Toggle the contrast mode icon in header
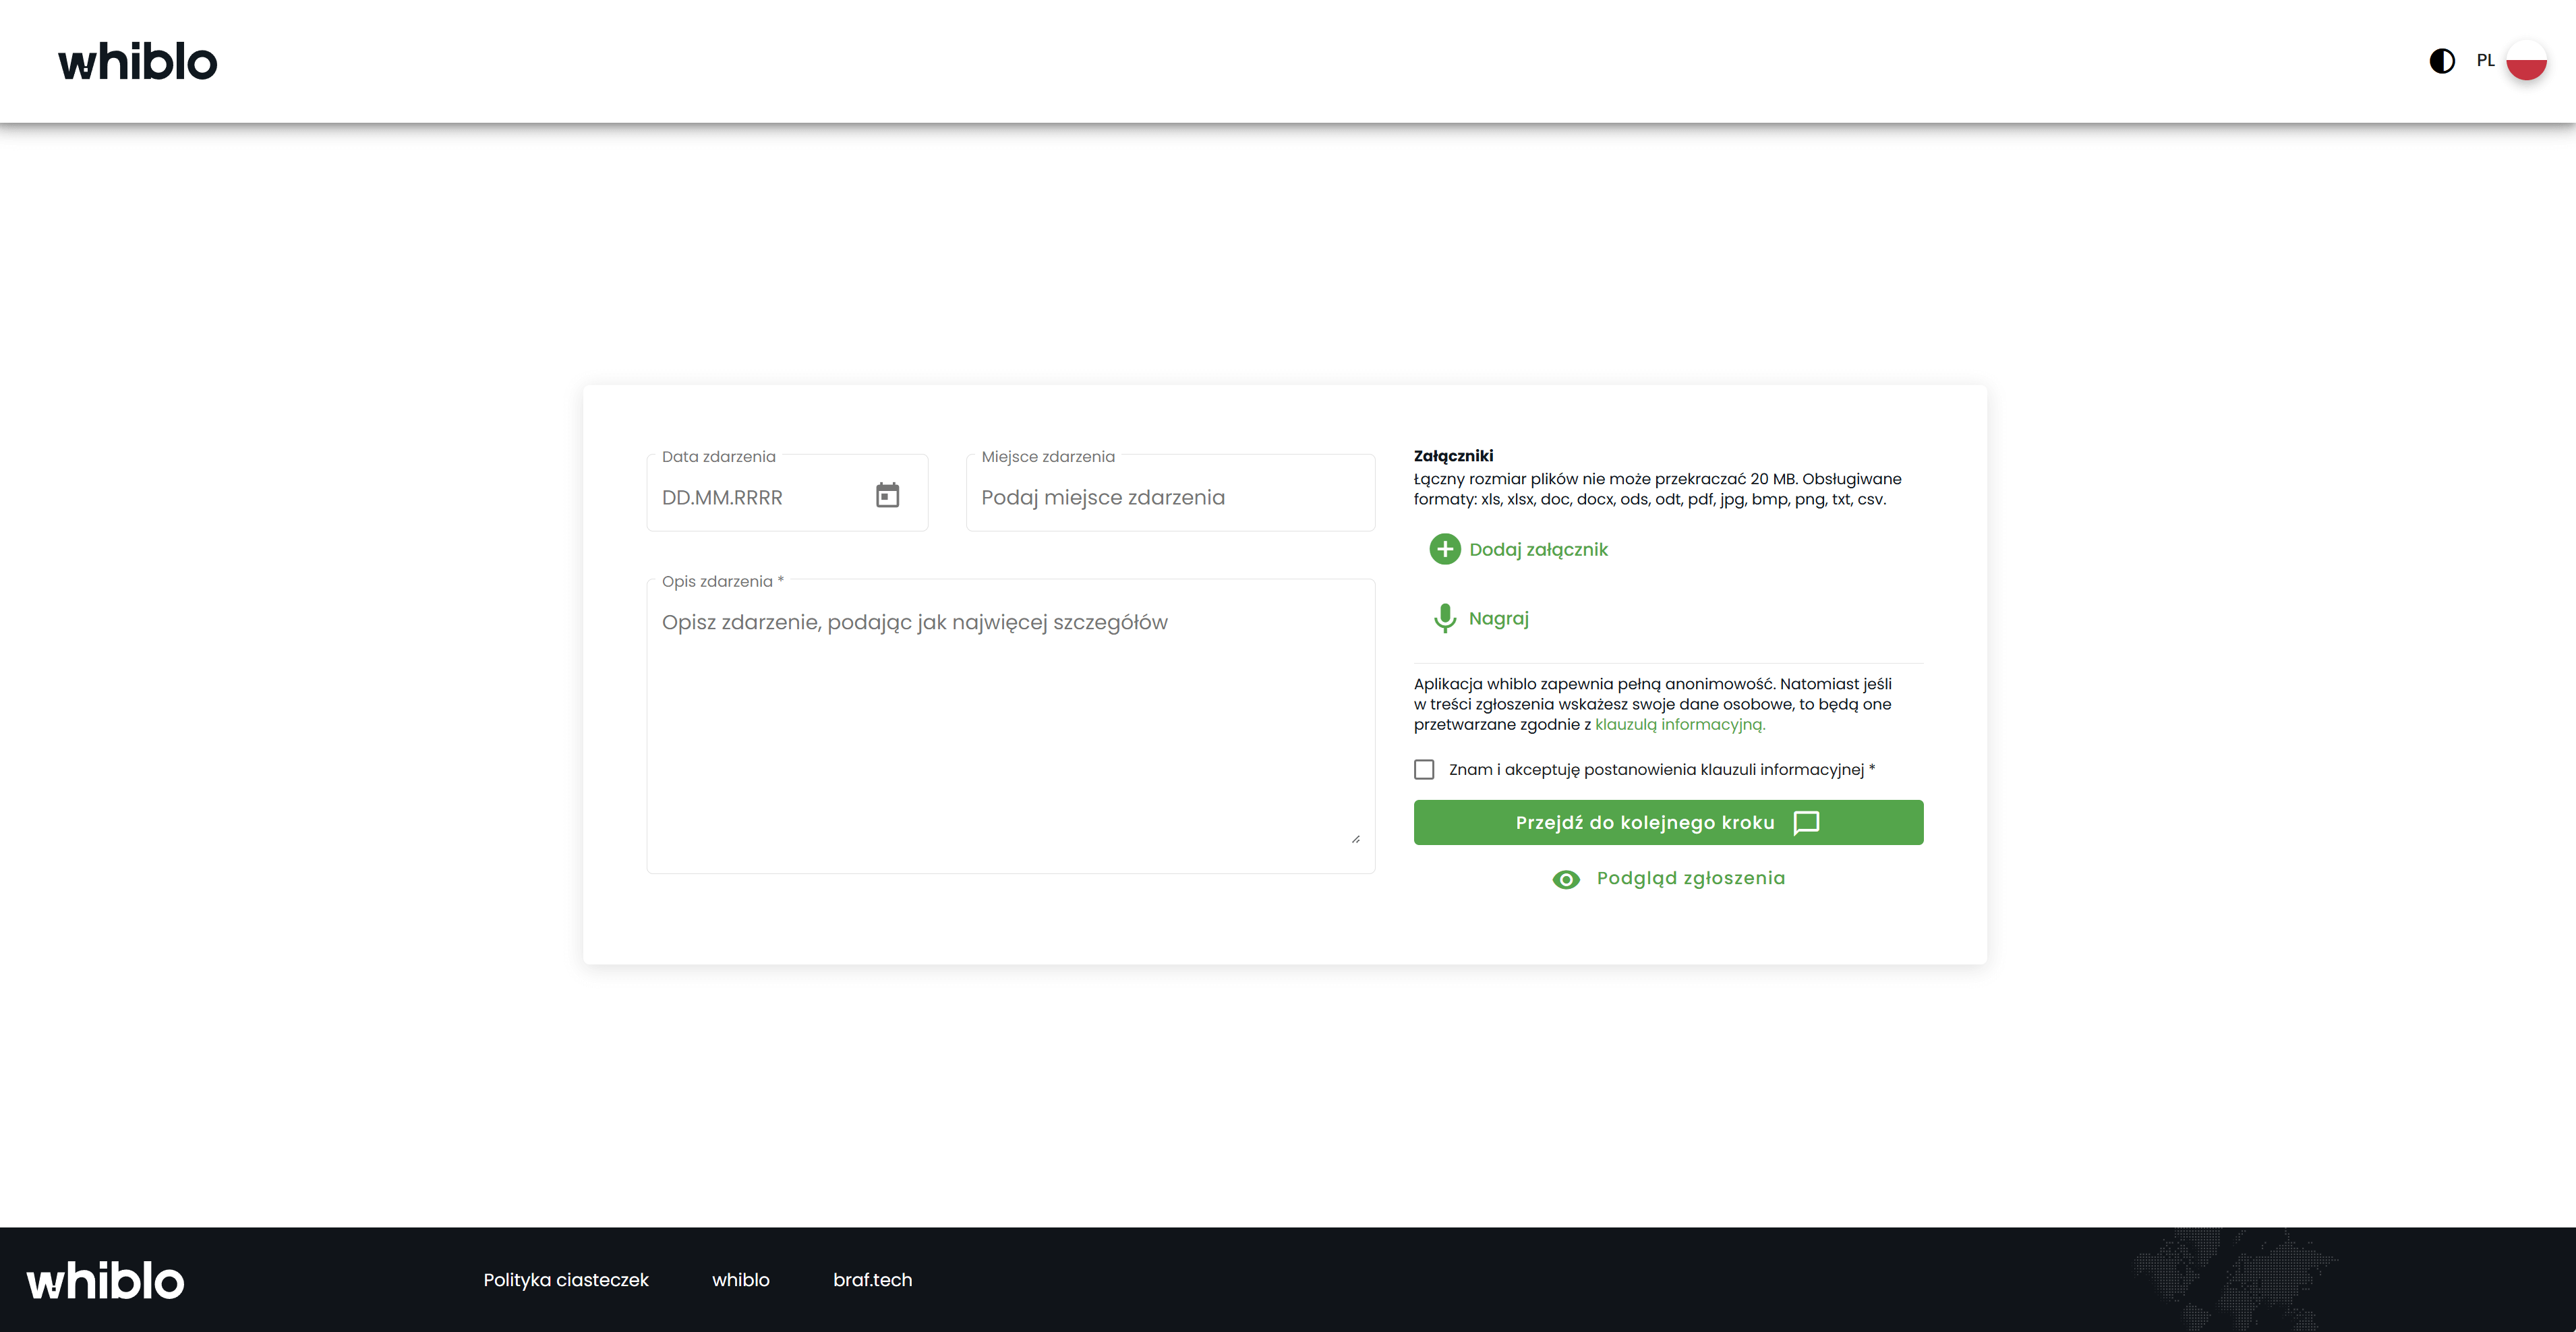 pos(2442,61)
